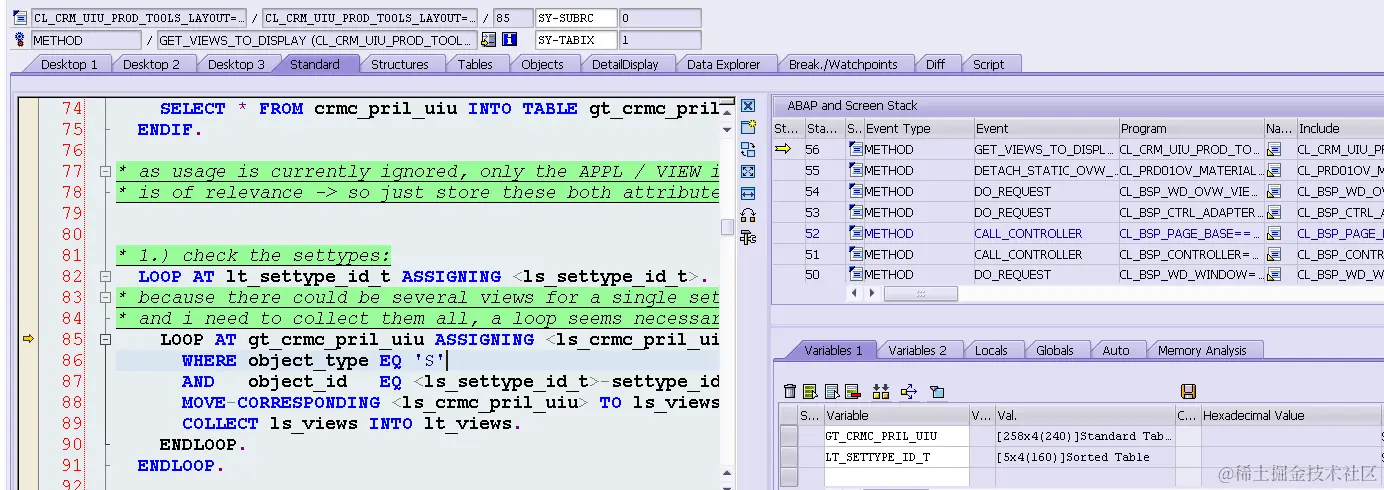1384x490 pixels.
Task: Close the source code tool using X icon
Action: pos(747,106)
